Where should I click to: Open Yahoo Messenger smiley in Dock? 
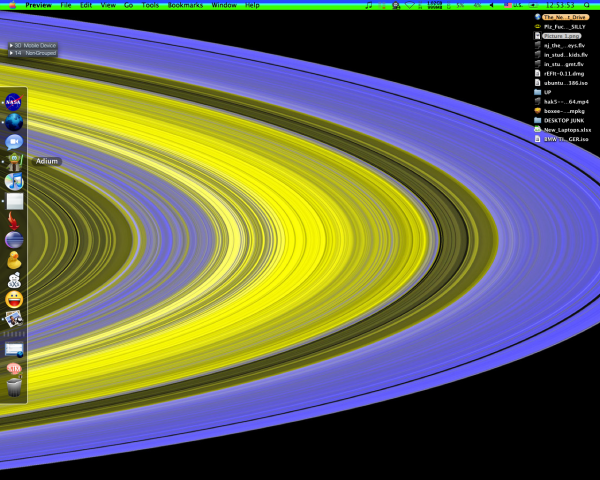(14, 300)
